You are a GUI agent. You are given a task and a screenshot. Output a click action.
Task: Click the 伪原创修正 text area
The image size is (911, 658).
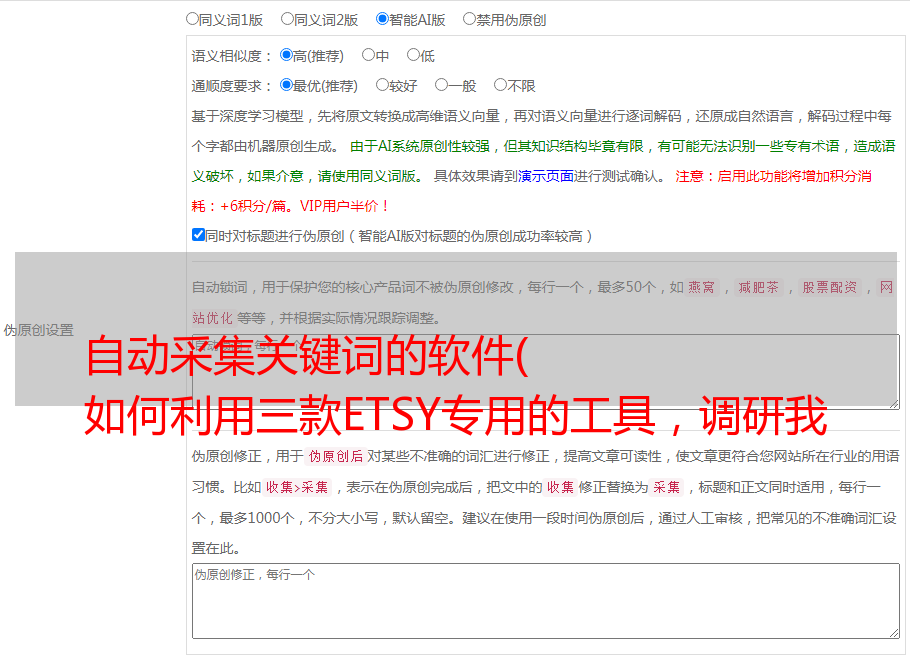click(x=546, y=601)
